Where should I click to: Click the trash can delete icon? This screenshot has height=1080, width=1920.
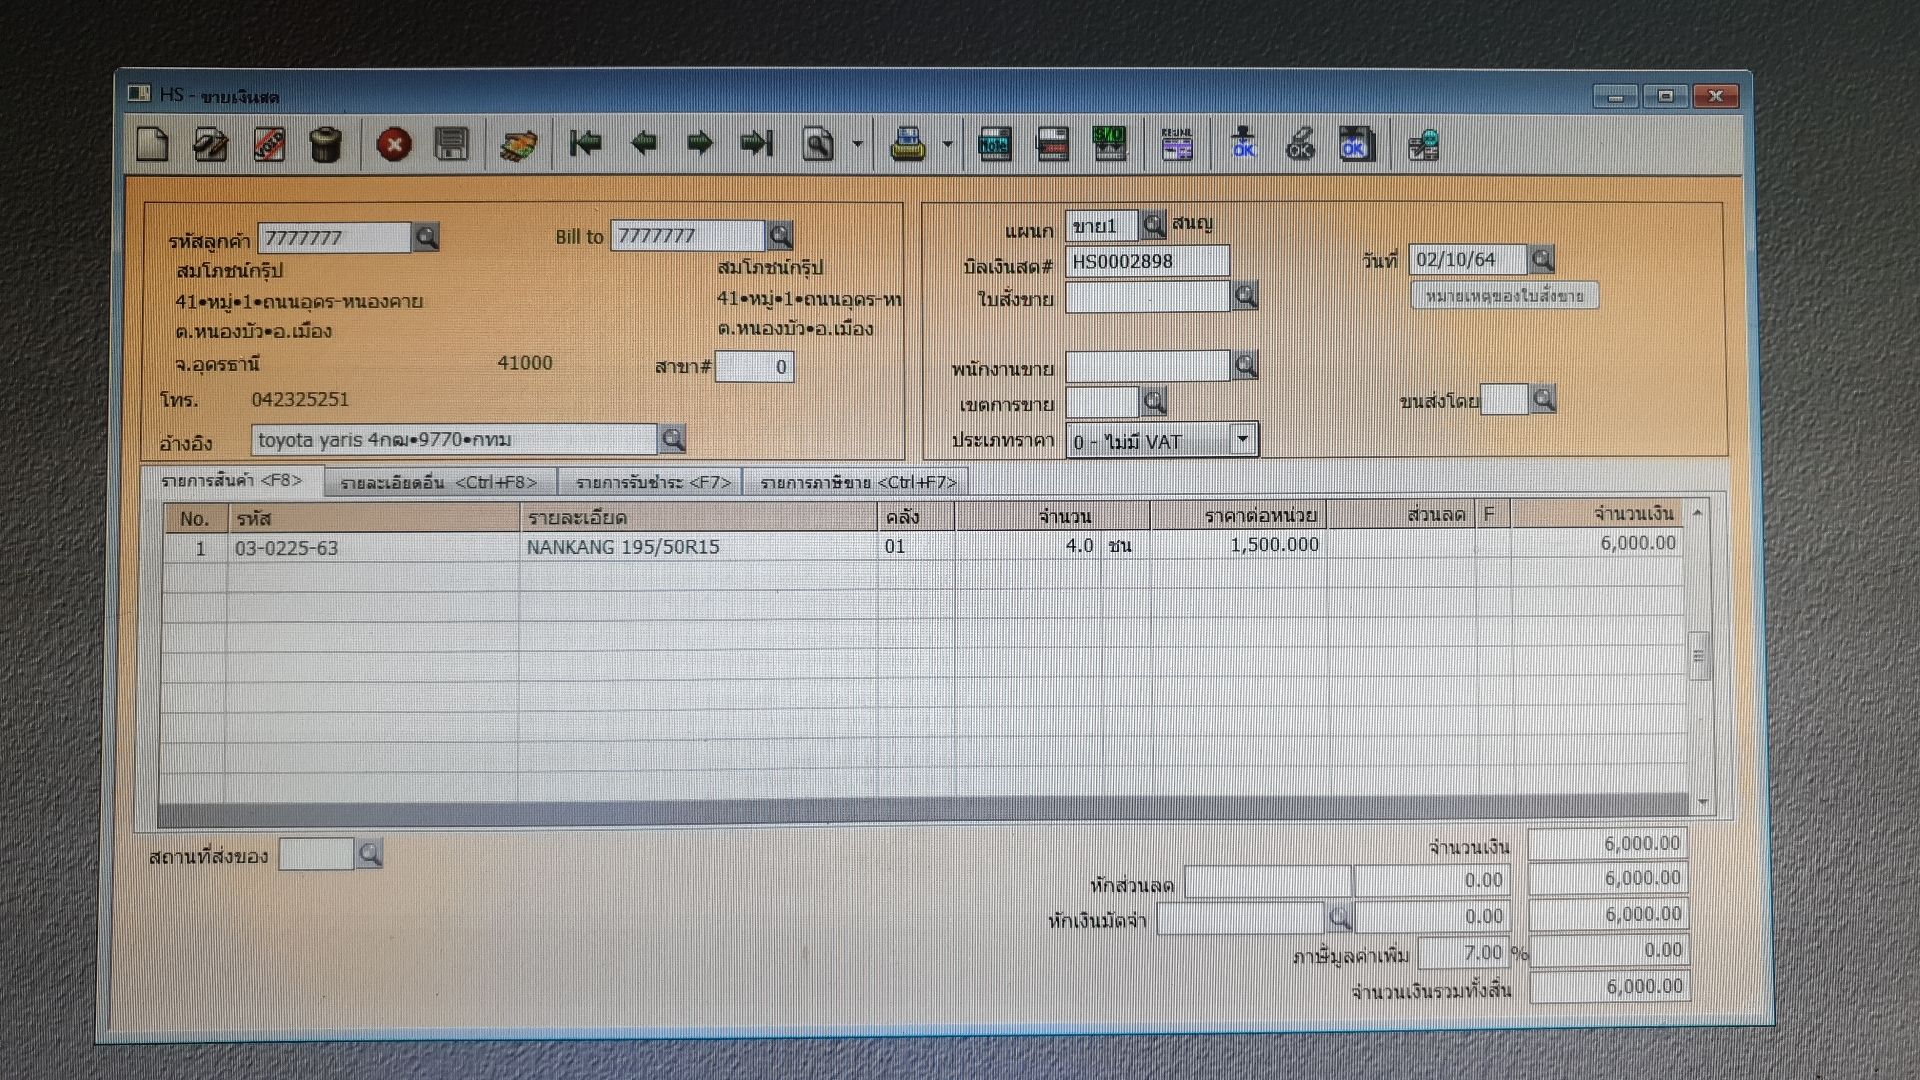point(325,145)
